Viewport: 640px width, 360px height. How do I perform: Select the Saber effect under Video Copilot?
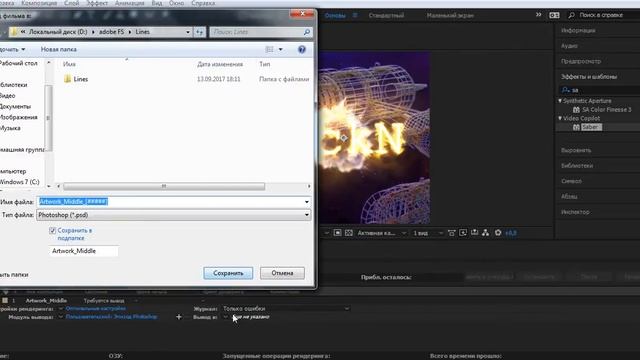[x=591, y=127]
